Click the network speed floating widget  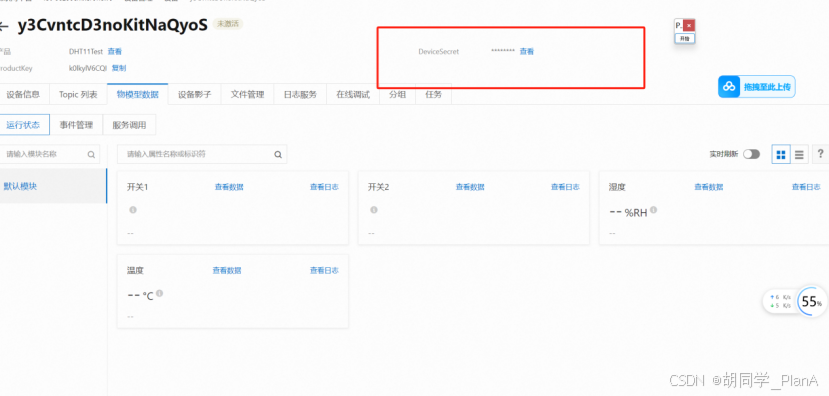click(x=780, y=301)
